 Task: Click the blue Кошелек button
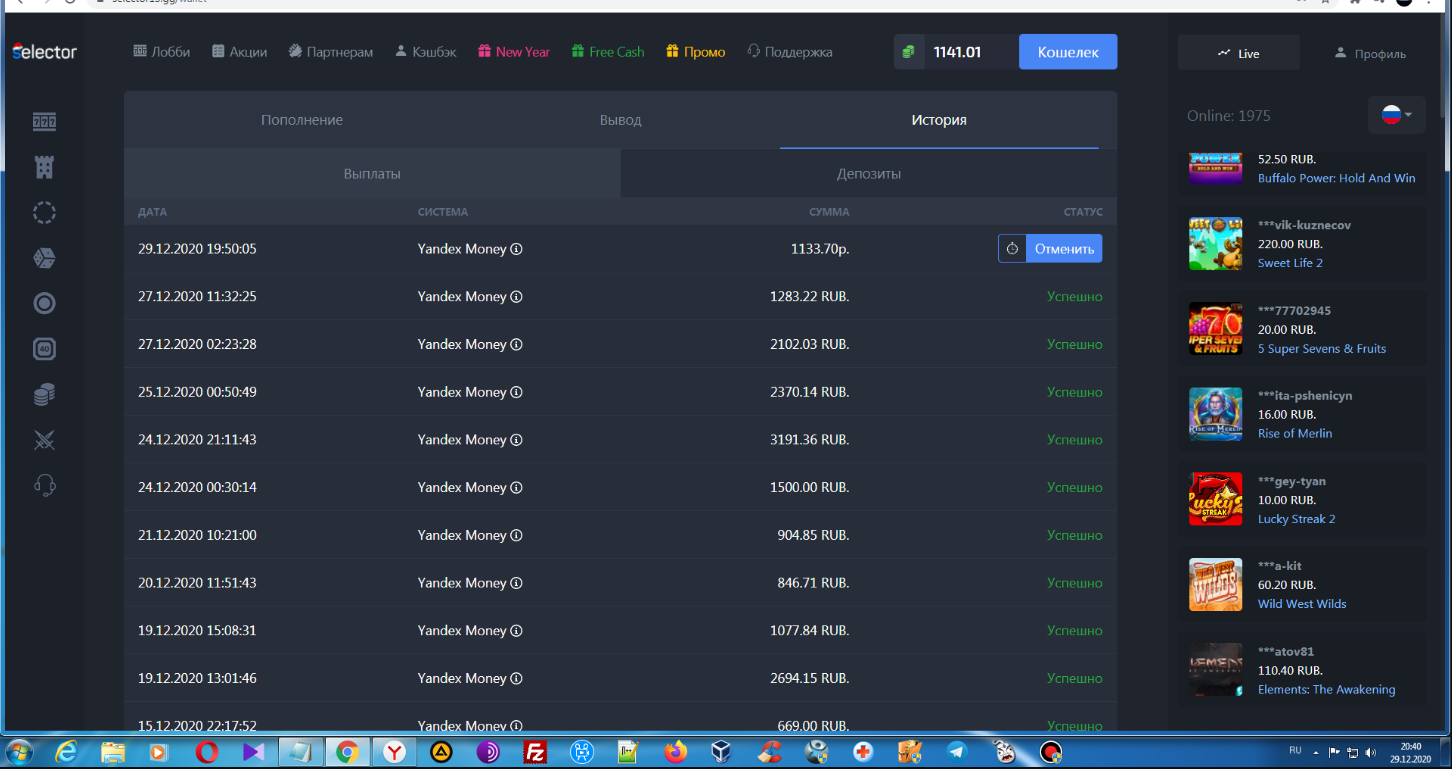(1068, 52)
